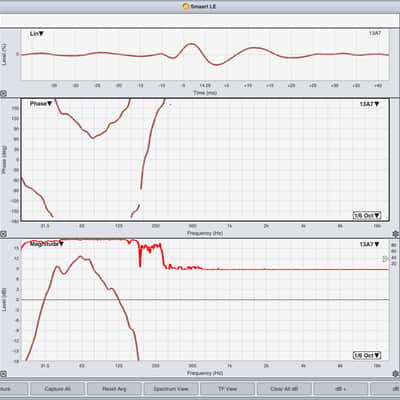Open 1/6 Oct smoothing dropdown in Magnitude pane

click(x=367, y=355)
